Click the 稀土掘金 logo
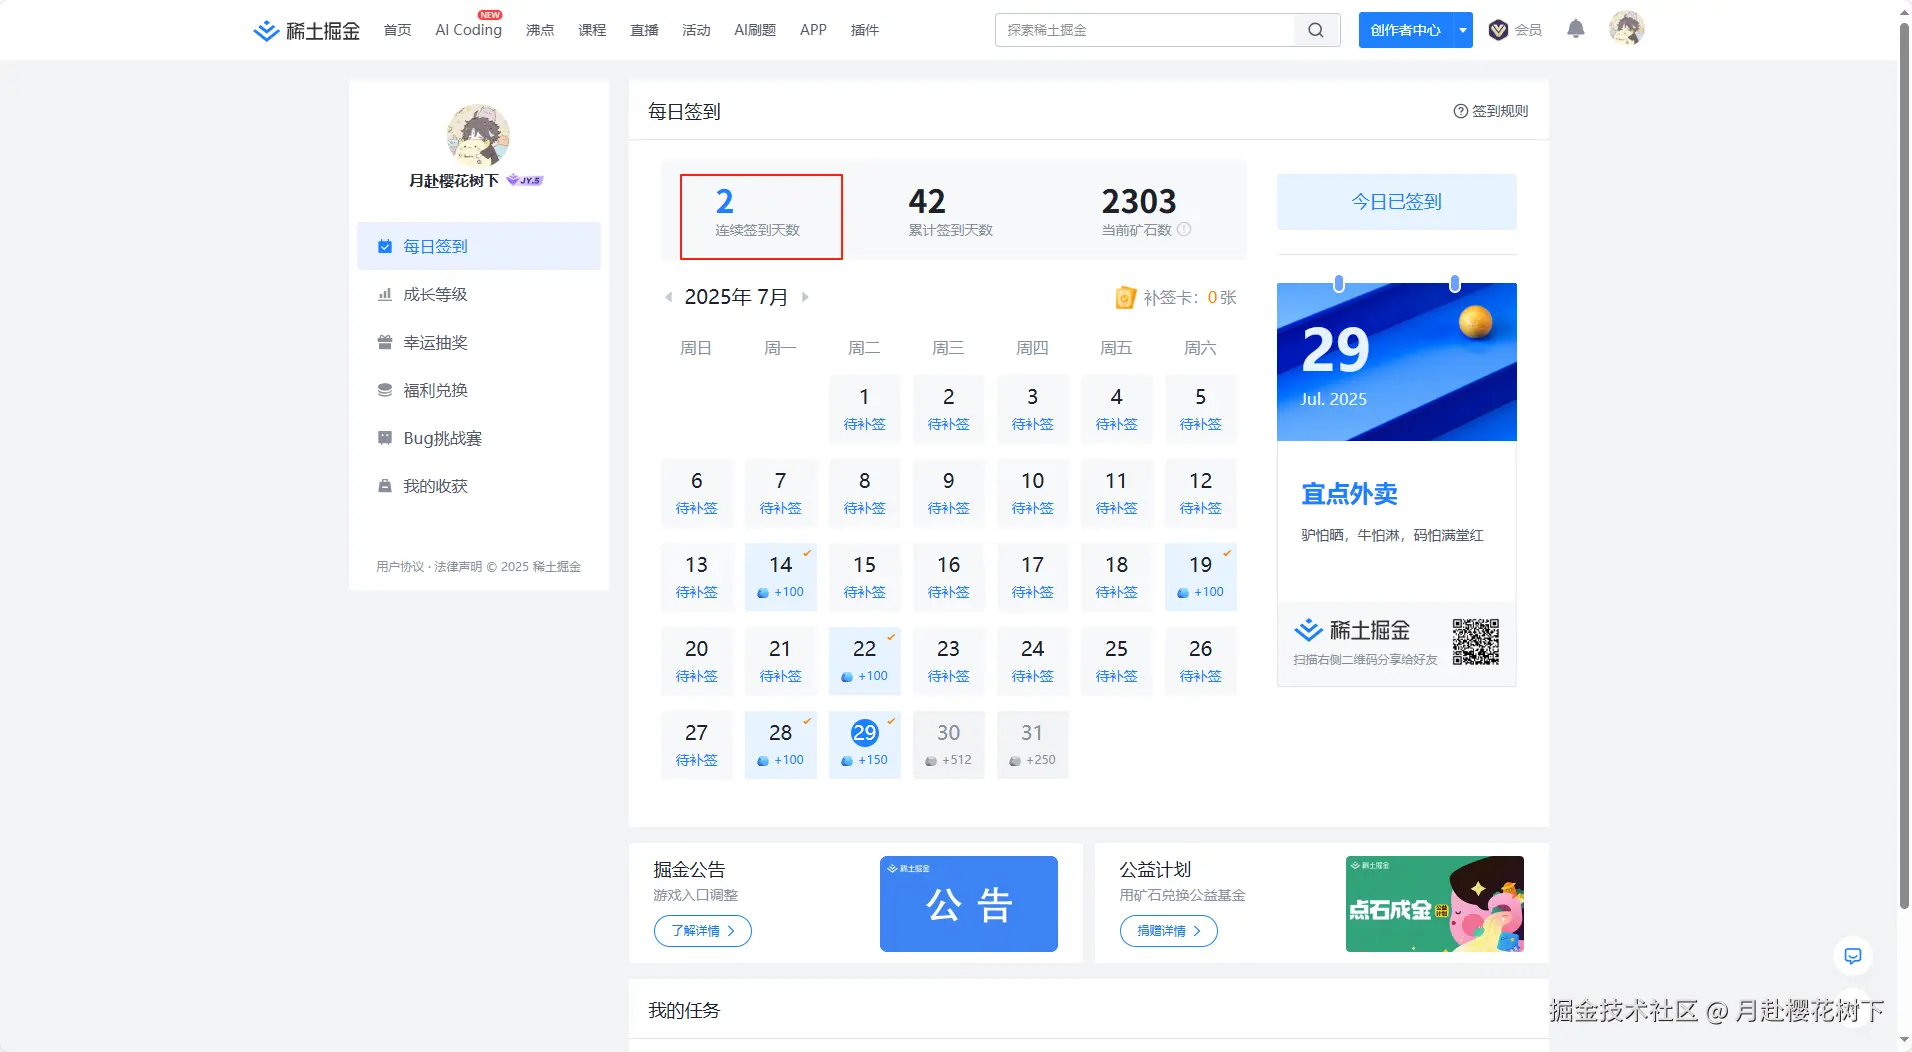The image size is (1912, 1052). (305, 29)
